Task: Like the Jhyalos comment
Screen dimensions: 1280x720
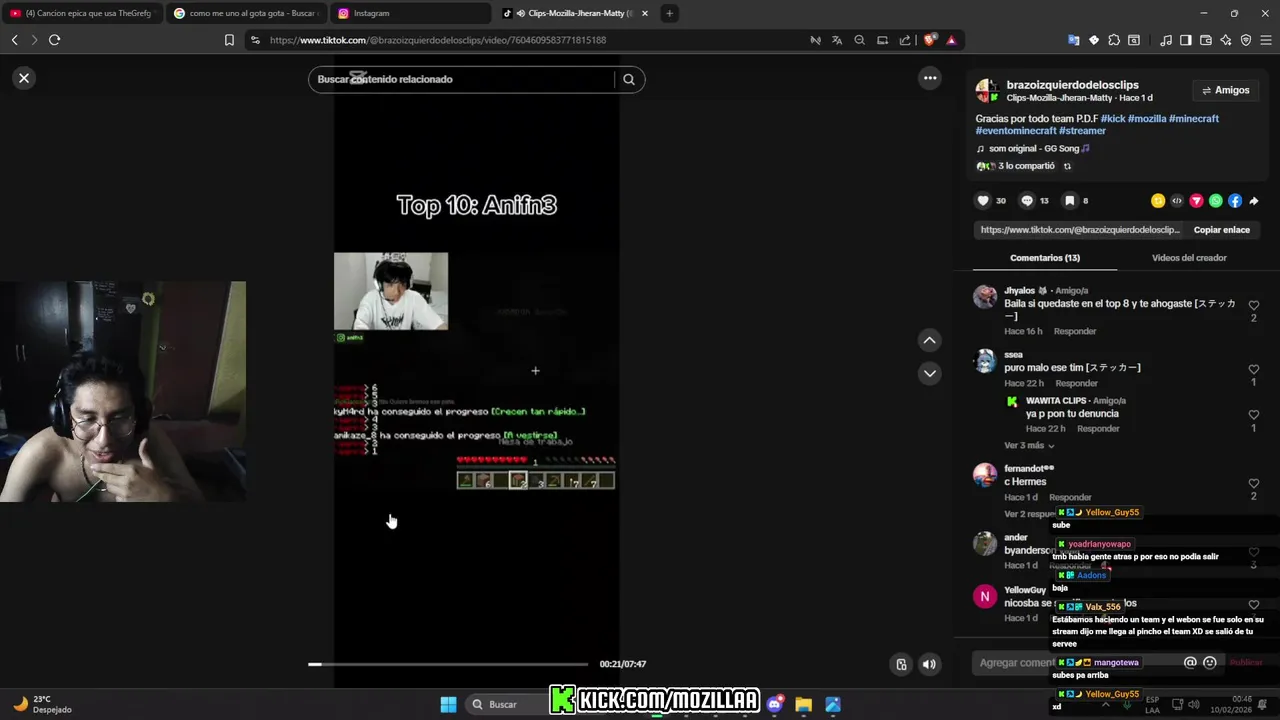Action: coord(1253,304)
